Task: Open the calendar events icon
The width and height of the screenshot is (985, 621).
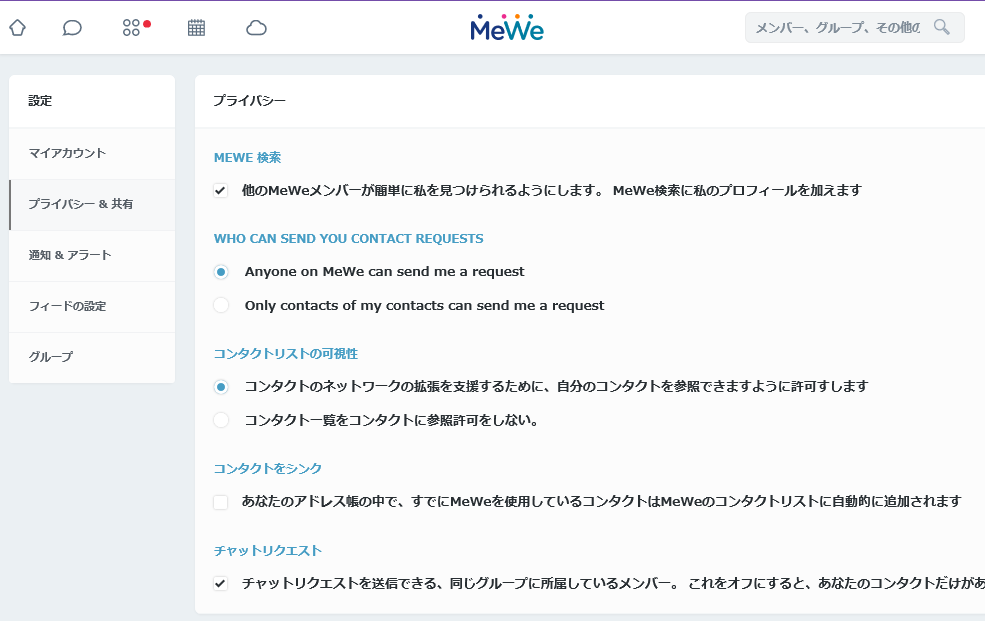Action: coord(197,28)
